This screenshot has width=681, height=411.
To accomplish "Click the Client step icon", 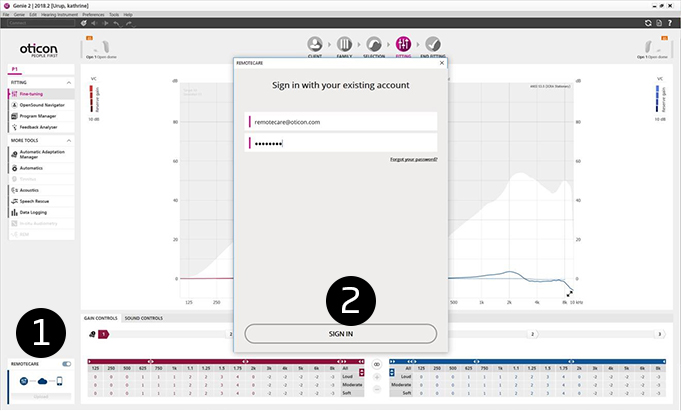I will click(x=315, y=44).
